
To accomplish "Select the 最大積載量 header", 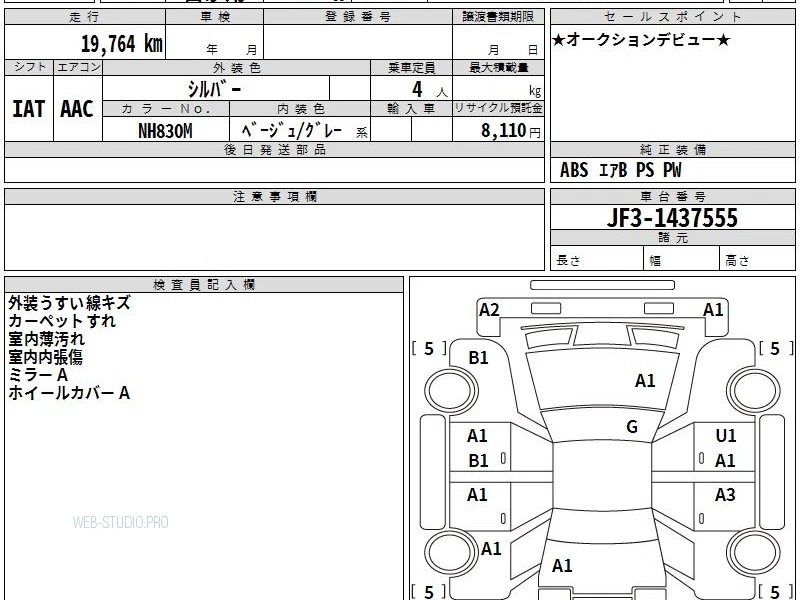I will [x=498, y=67].
